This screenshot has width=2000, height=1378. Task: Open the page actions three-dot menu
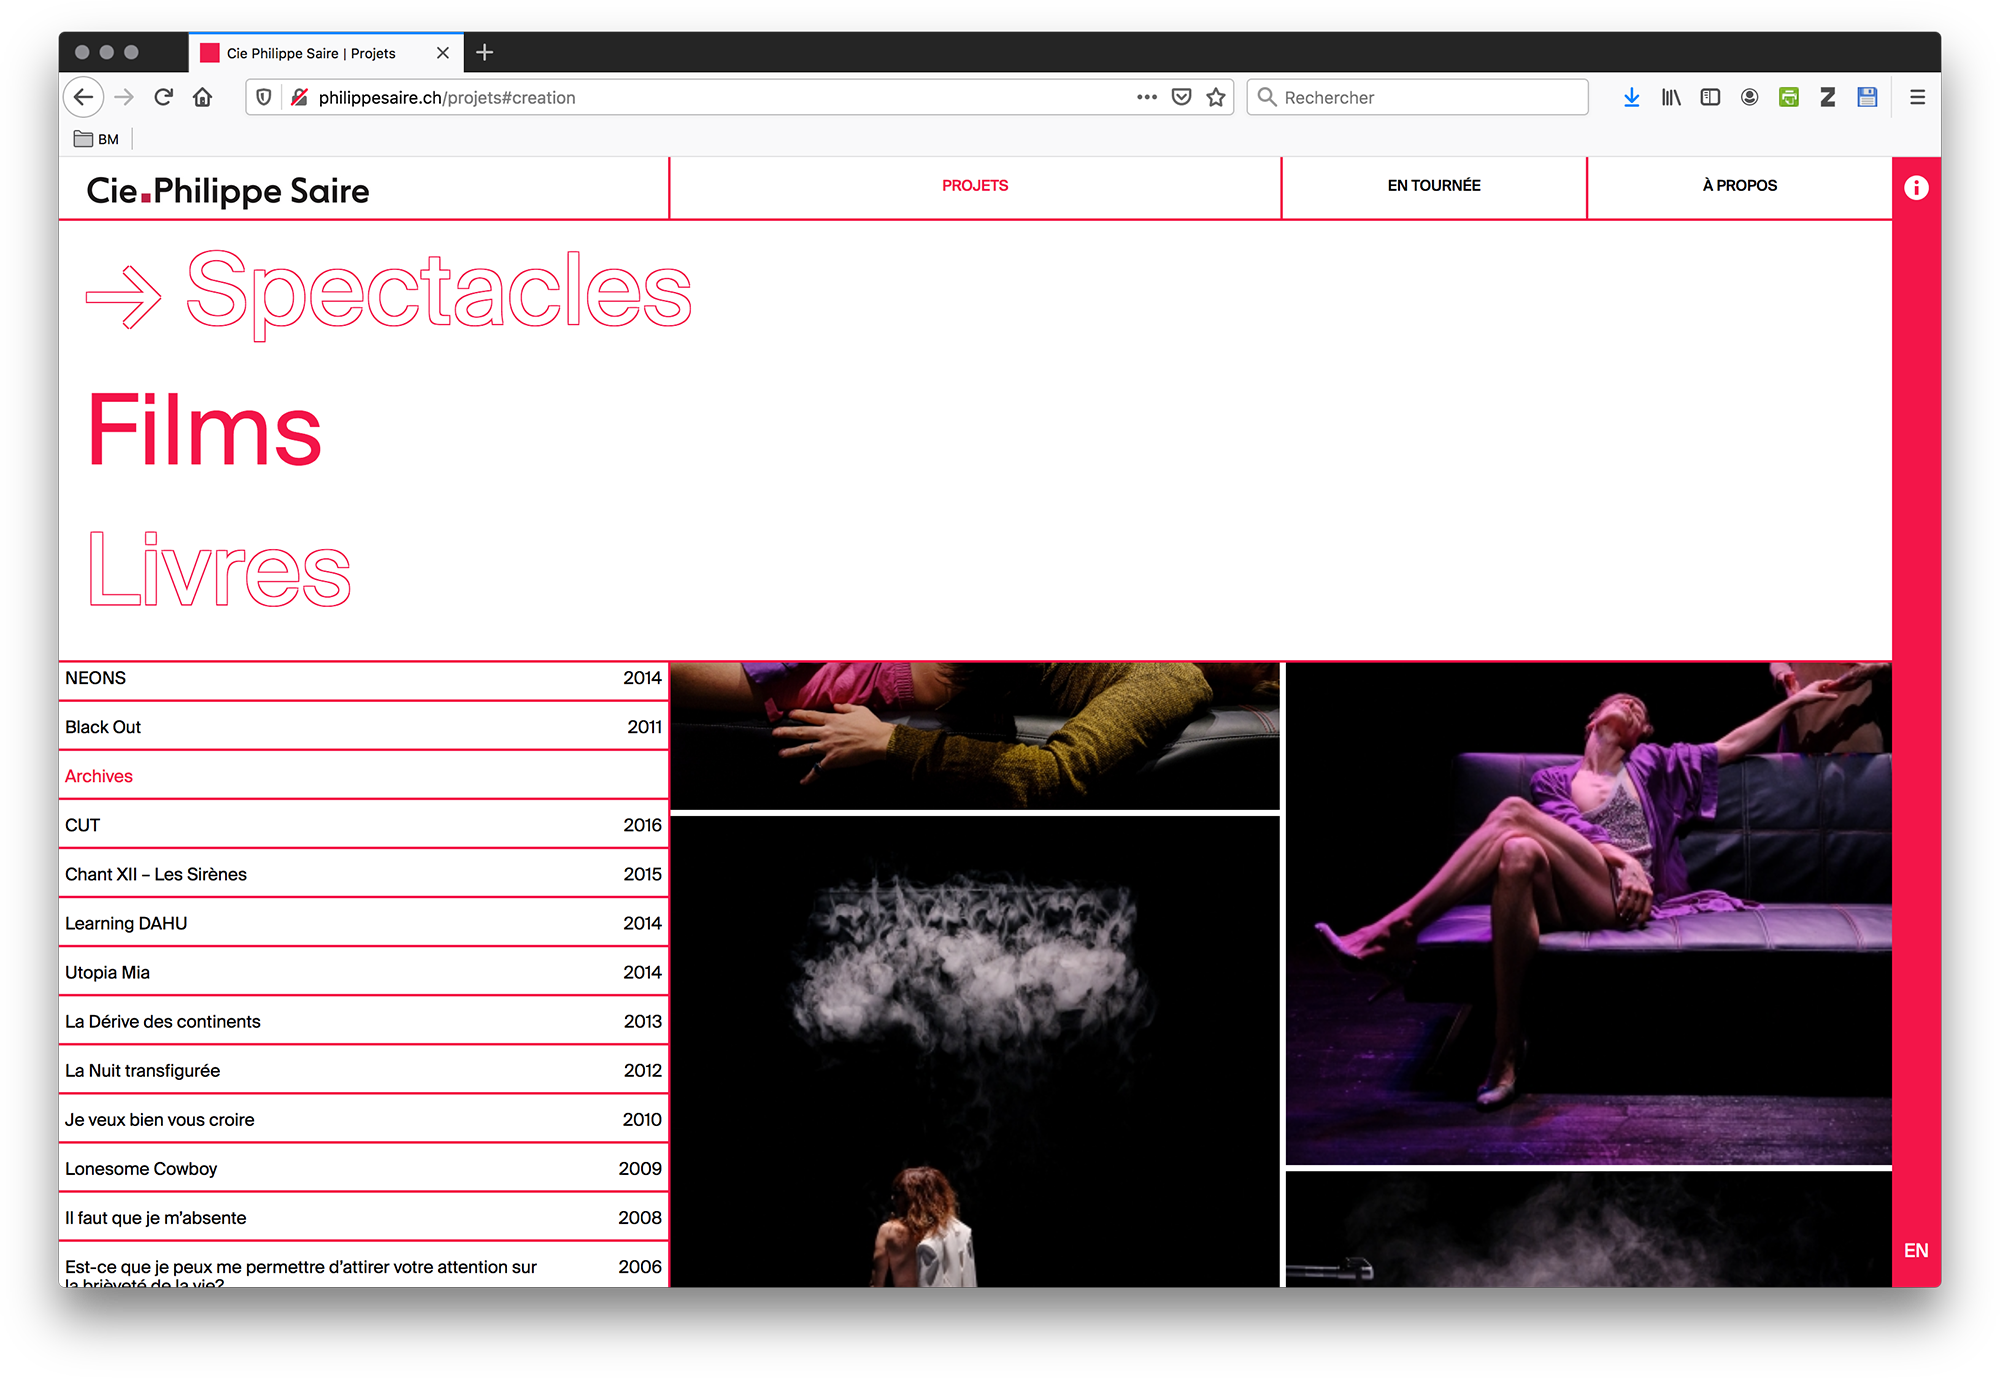[1146, 97]
